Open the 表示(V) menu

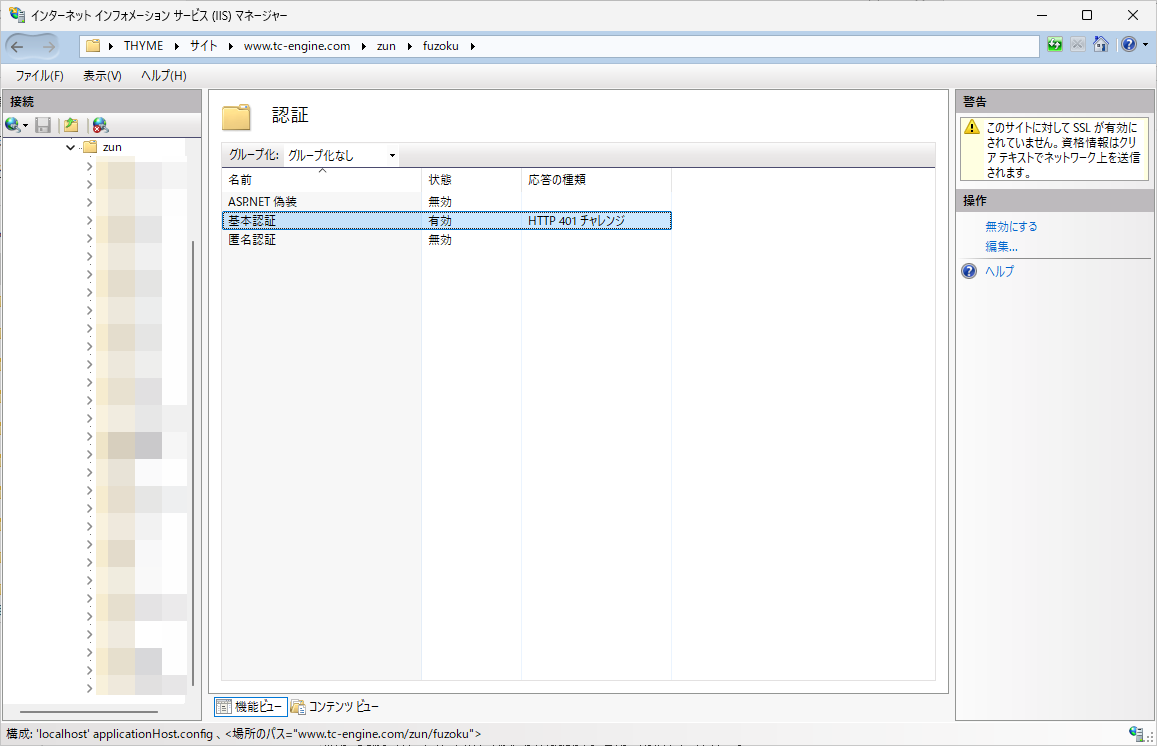point(102,76)
